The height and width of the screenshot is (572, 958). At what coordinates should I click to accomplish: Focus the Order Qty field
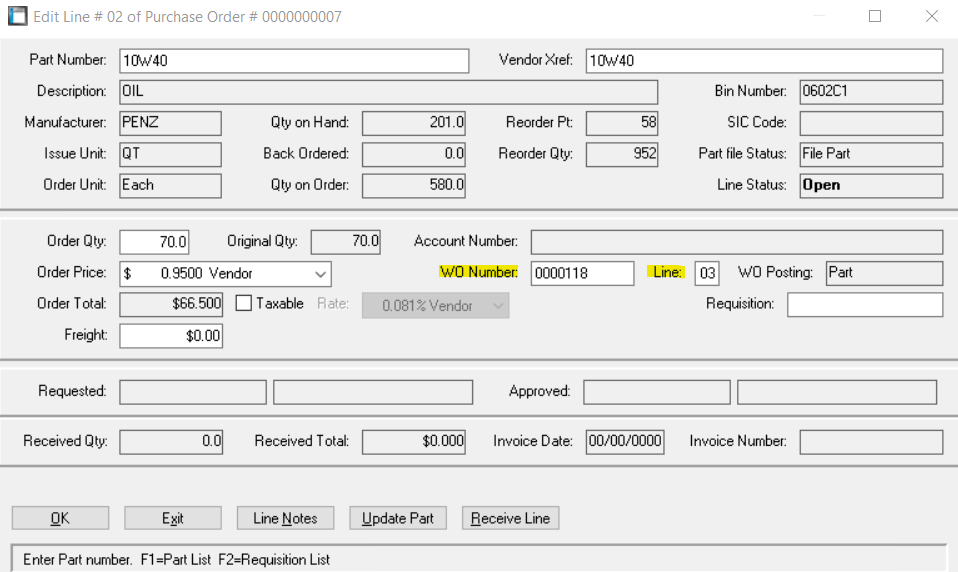pos(154,242)
